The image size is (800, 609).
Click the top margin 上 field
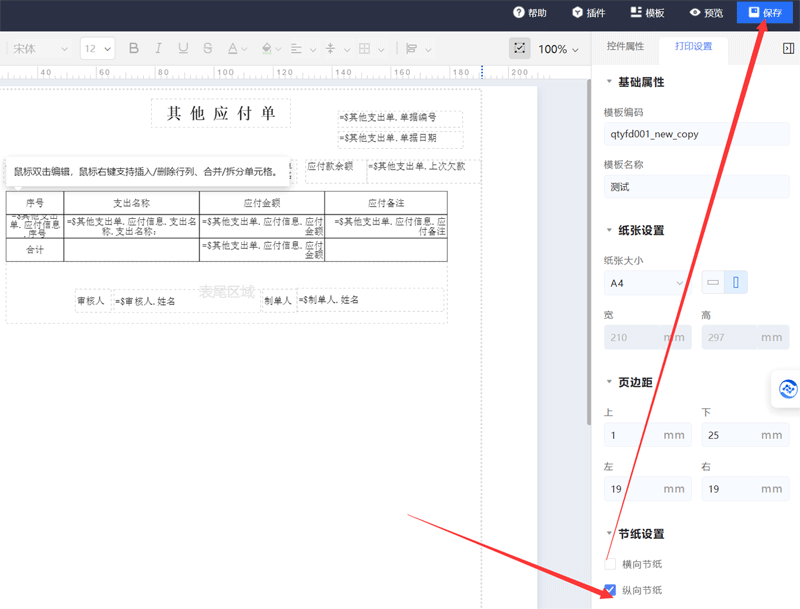pyautogui.click(x=647, y=435)
